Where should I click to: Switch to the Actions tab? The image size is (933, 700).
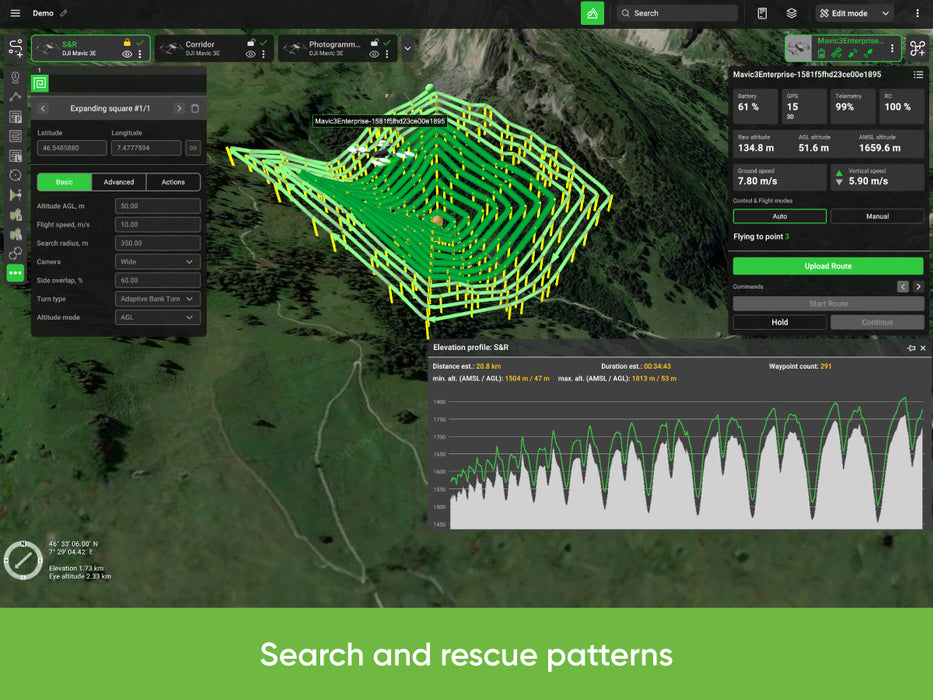coord(172,182)
